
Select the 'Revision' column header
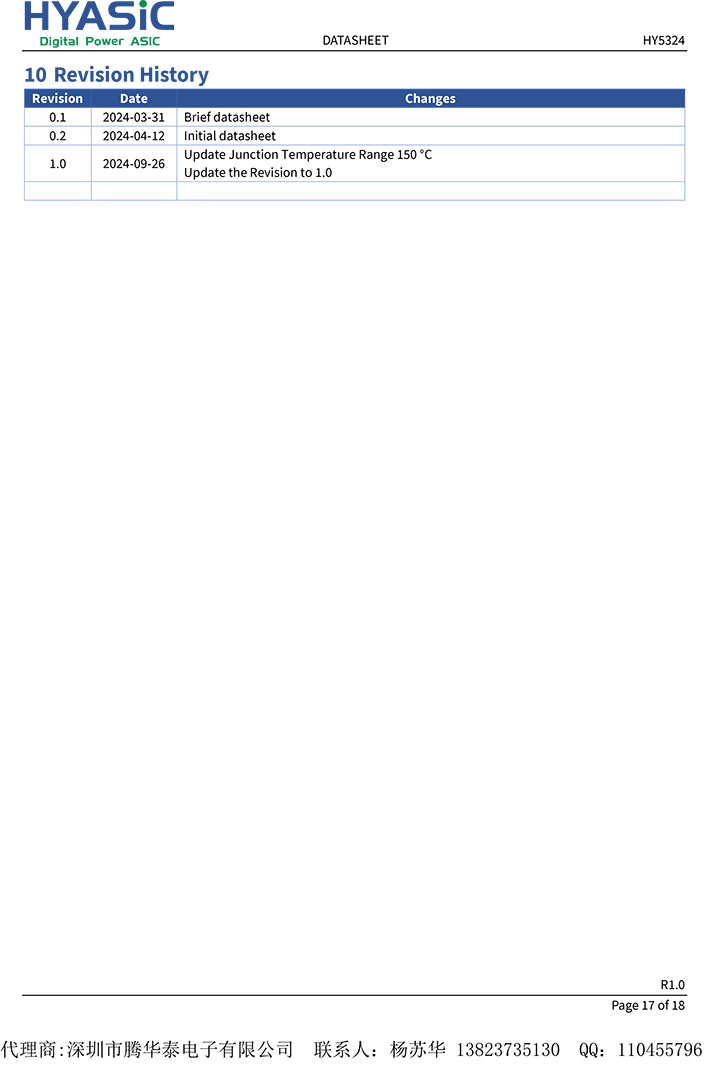pyautogui.click(x=58, y=98)
